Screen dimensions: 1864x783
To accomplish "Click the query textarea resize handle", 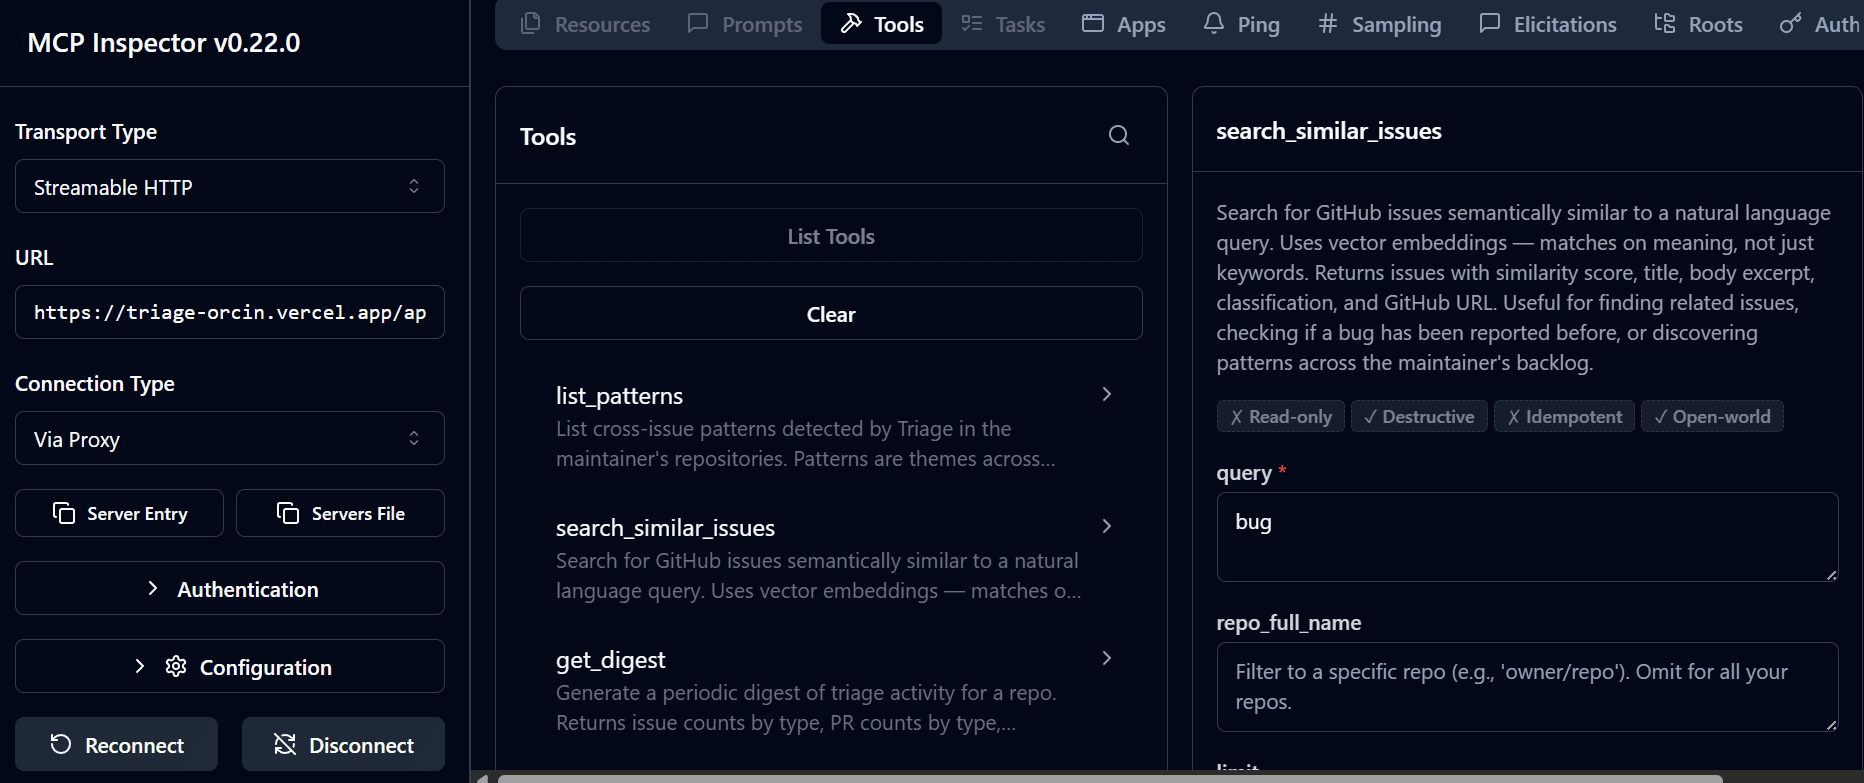I will (1831, 574).
